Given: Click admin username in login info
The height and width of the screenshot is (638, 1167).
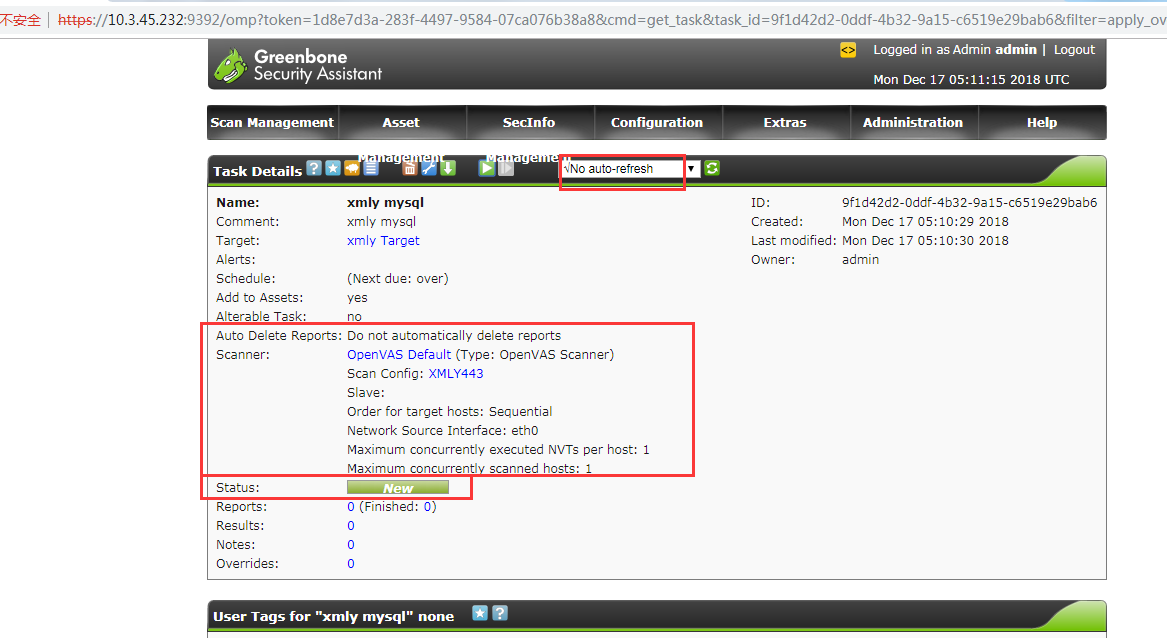Looking at the screenshot, I should (1016, 50).
